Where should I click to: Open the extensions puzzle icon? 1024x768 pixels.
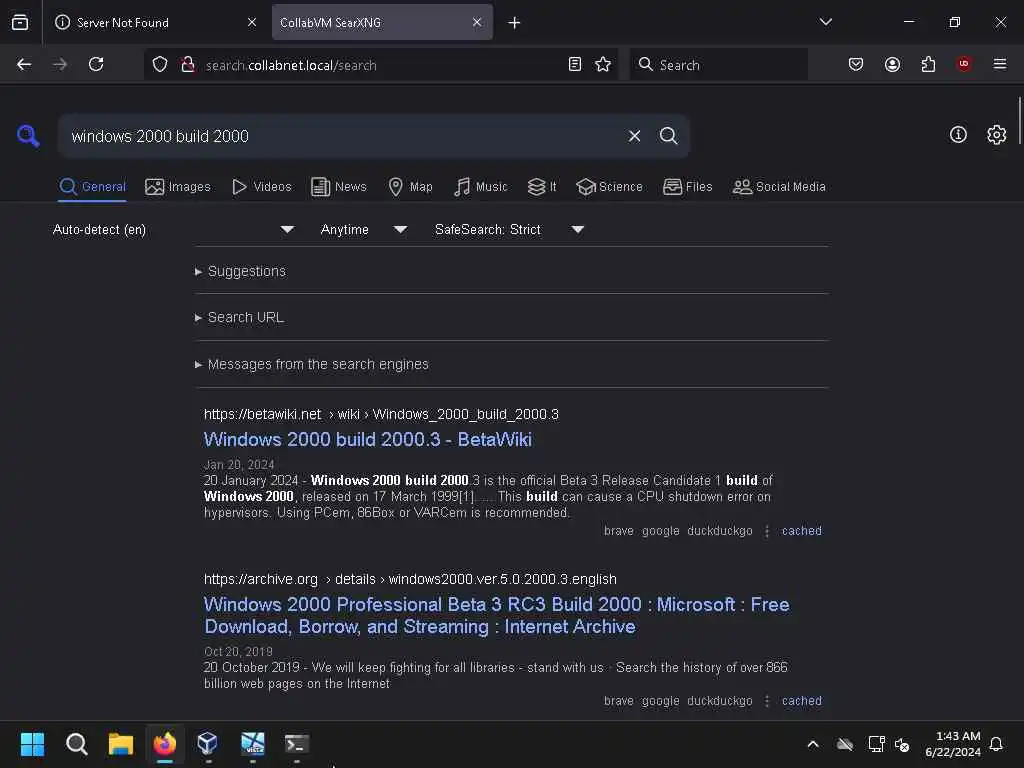tap(928, 64)
